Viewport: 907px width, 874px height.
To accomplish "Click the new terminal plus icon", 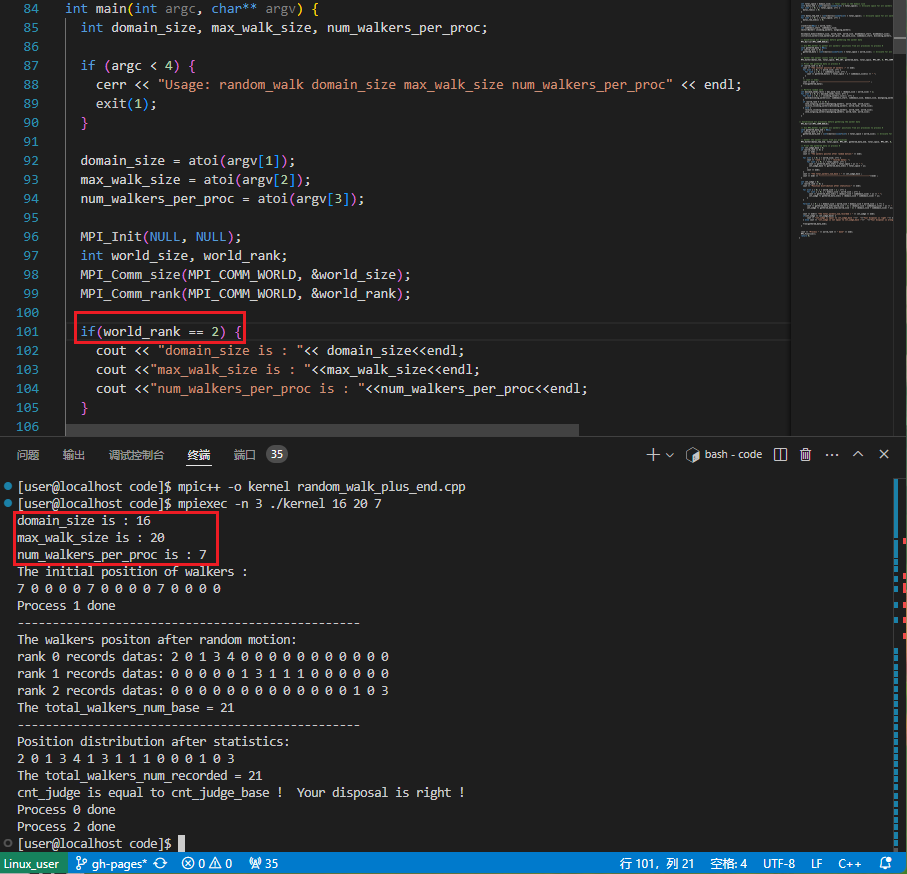I will pyautogui.click(x=652, y=455).
